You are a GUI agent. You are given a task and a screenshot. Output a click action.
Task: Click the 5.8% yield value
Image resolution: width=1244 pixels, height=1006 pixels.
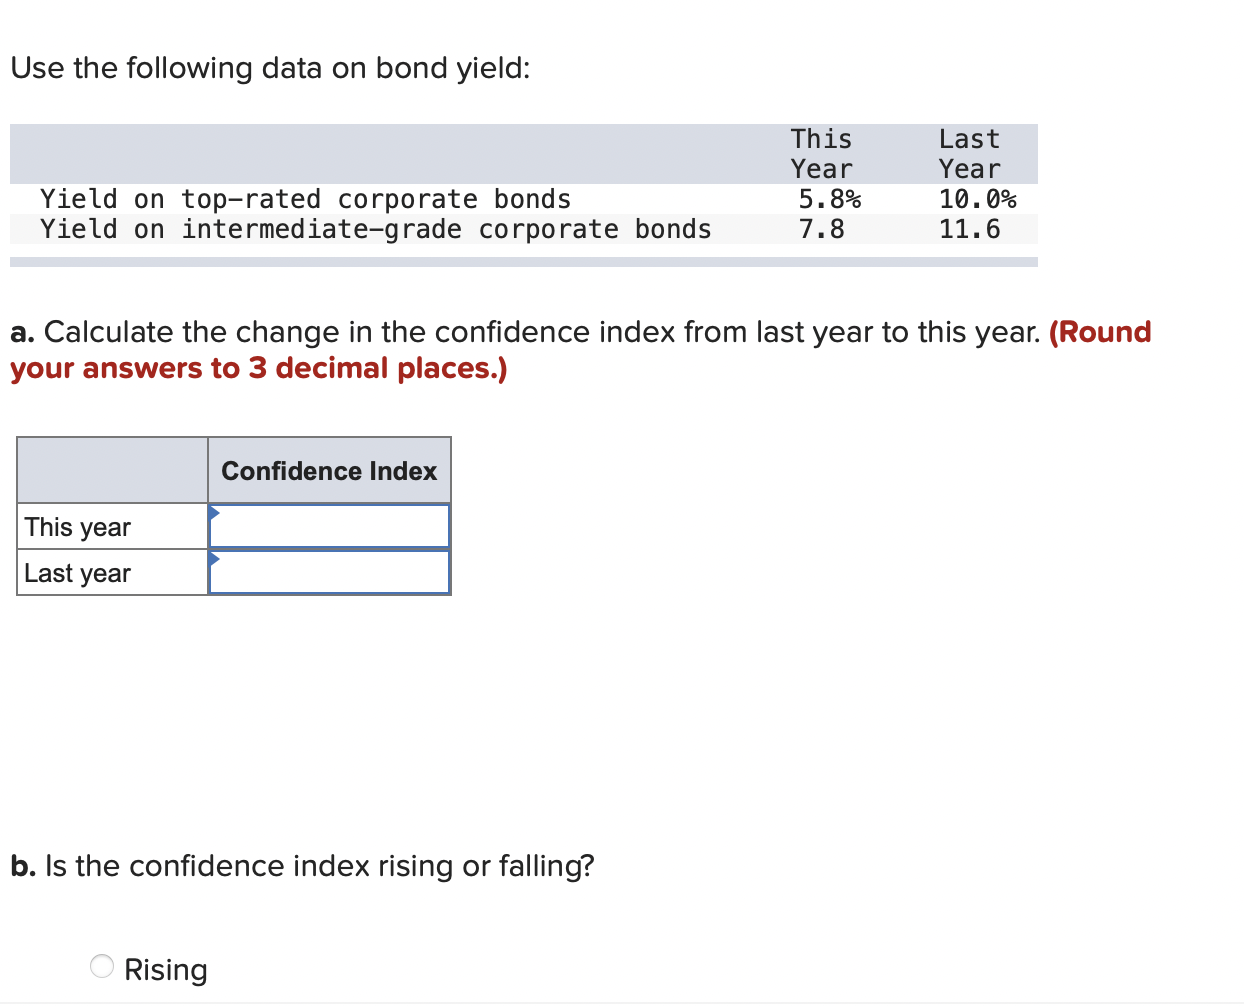click(x=830, y=199)
